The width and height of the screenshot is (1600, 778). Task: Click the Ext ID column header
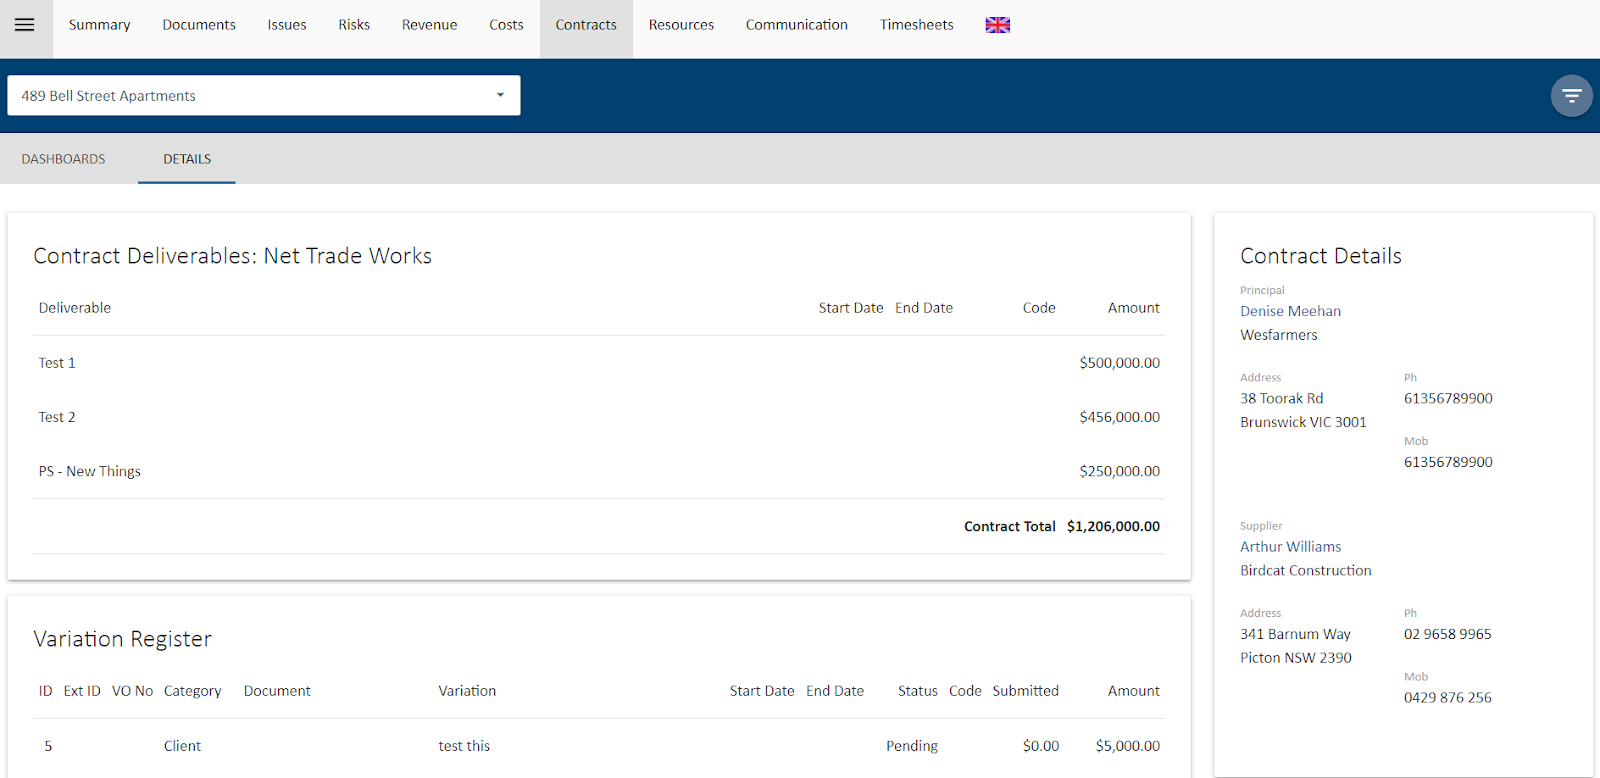(x=82, y=691)
